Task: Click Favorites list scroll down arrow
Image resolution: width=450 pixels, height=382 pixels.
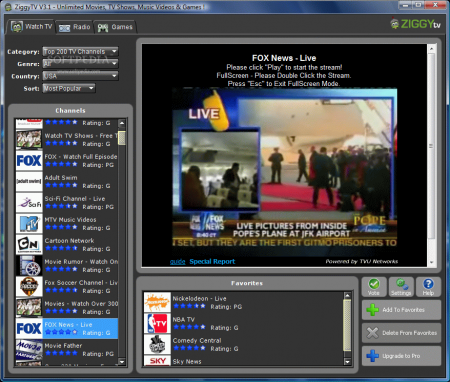Action: [347, 362]
